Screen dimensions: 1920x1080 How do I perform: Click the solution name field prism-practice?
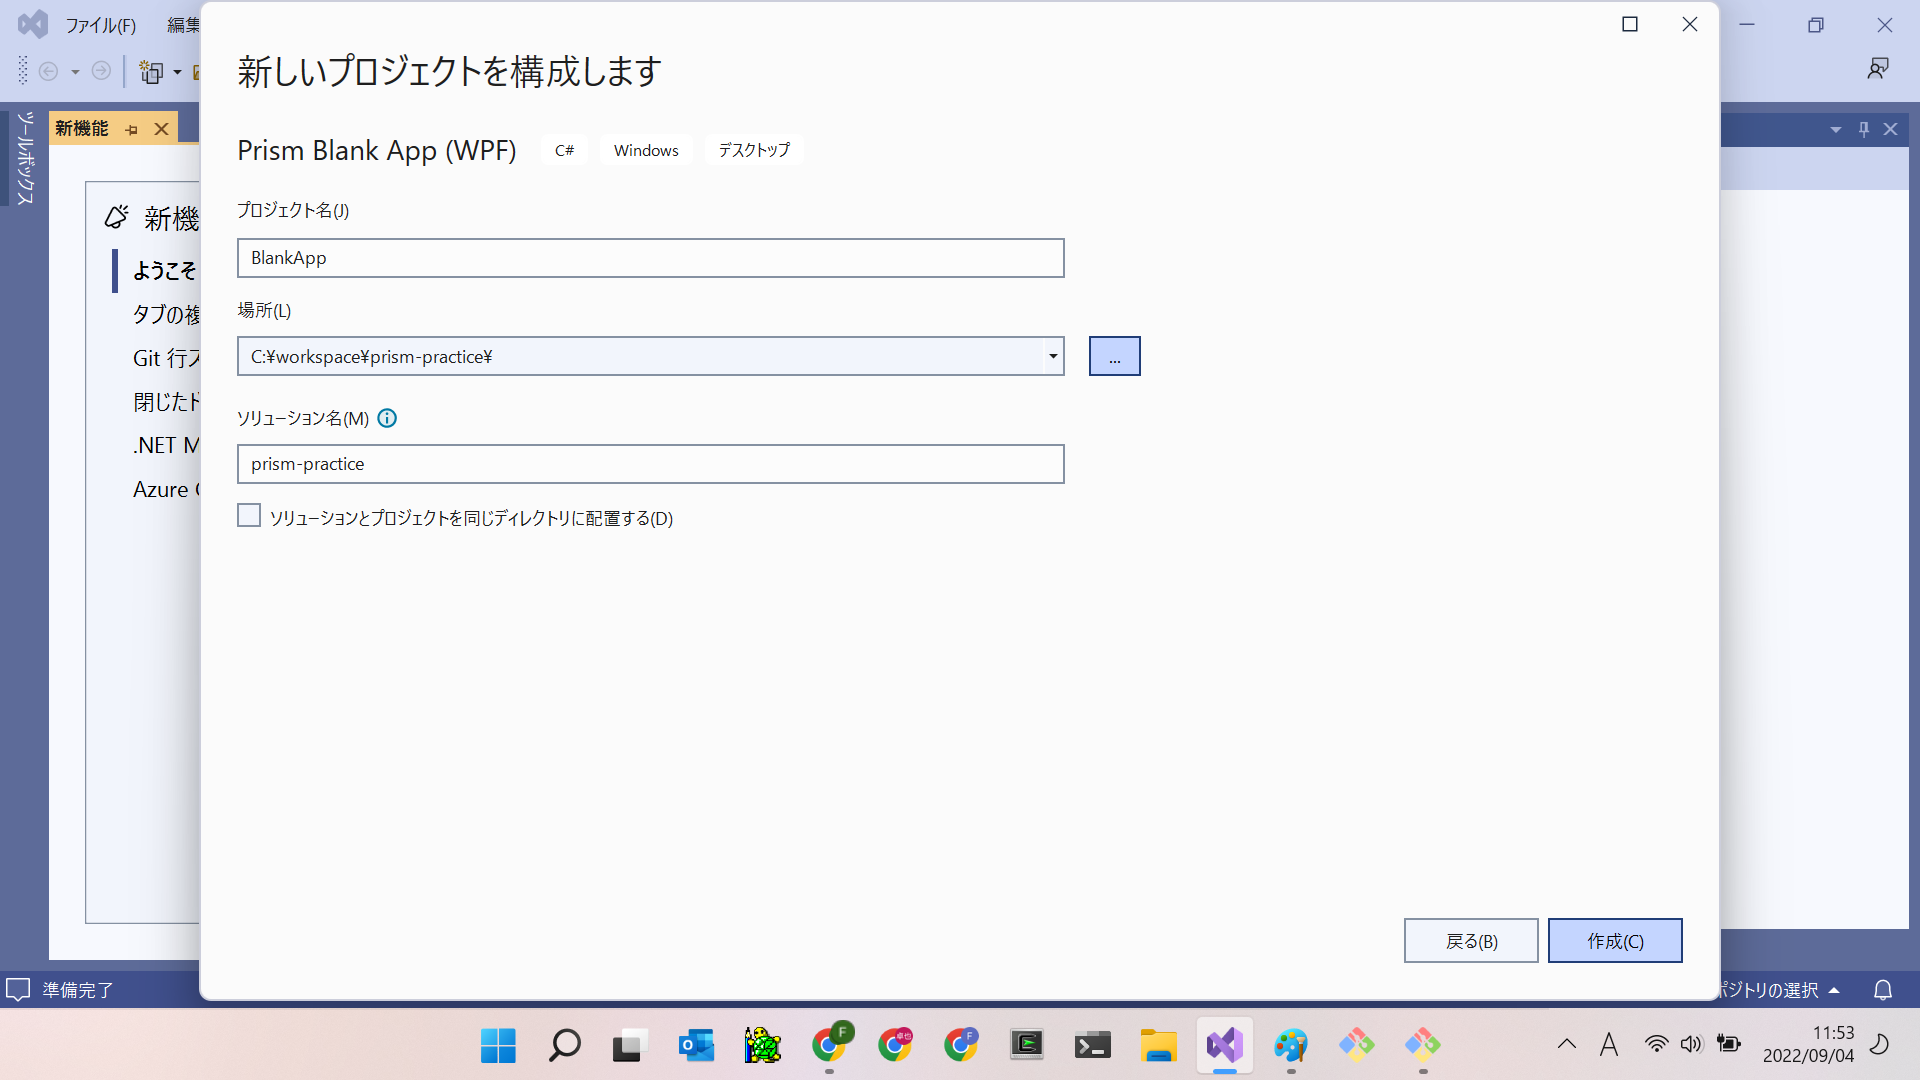(x=650, y=464)
